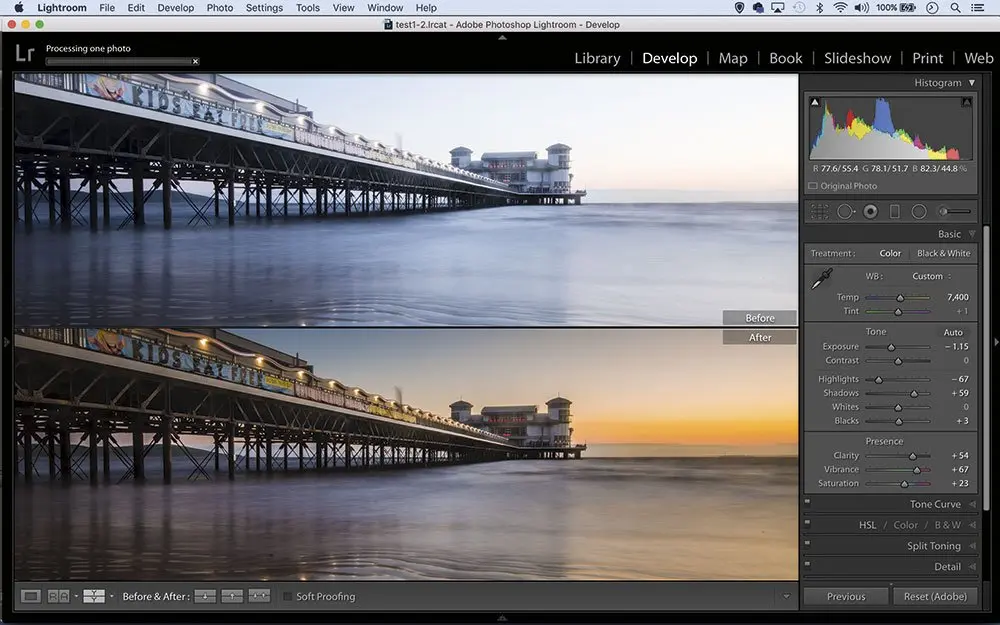Switch to the Library module
This screenshot has width=1000, height=625.
(x=597, y=58)
